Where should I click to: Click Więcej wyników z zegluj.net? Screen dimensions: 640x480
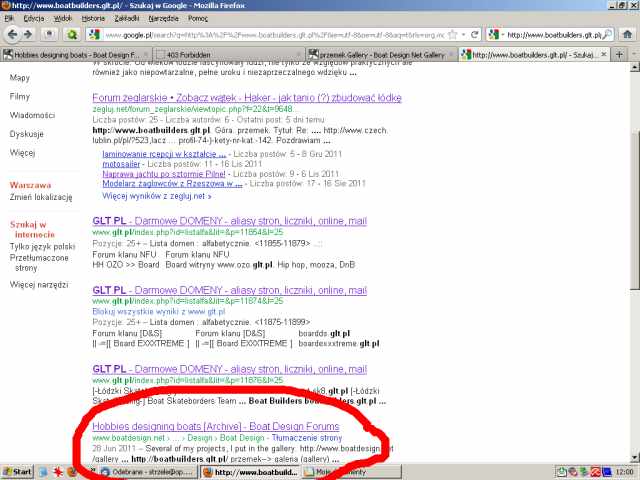(157, 196)
